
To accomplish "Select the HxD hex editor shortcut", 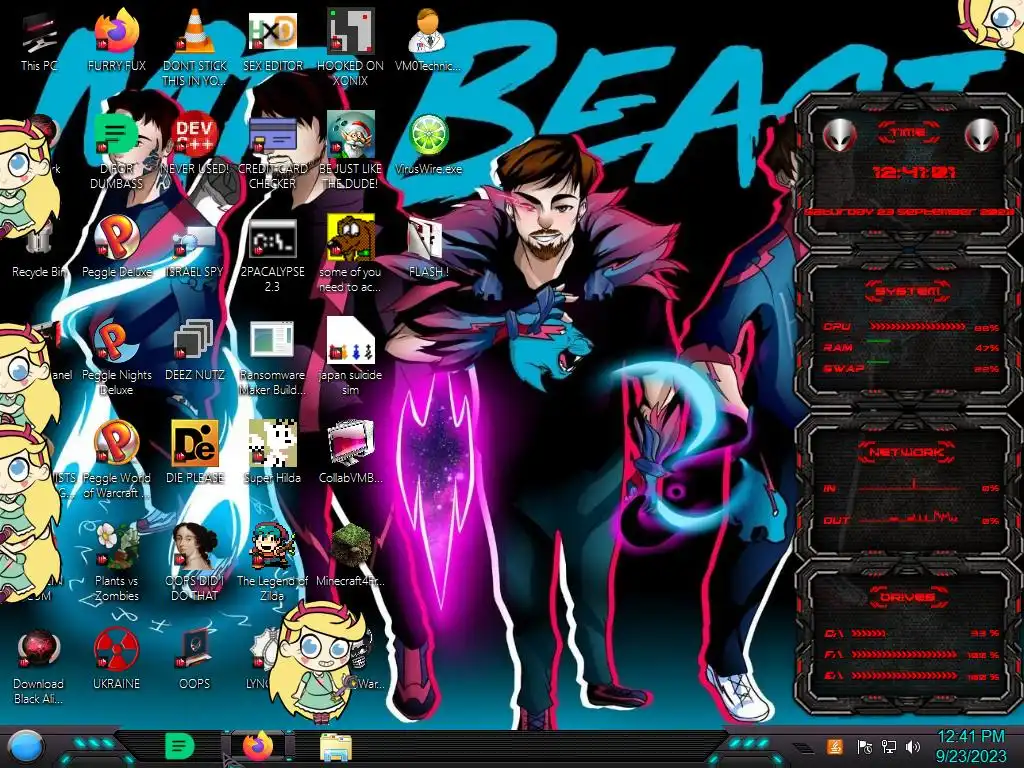I will click(272, 31).
